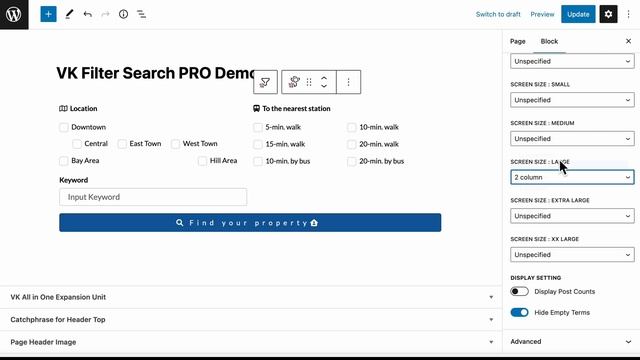This screenshot has height=360, width=640.
Task: Close the settings sidebar
Action: point(629,41)
